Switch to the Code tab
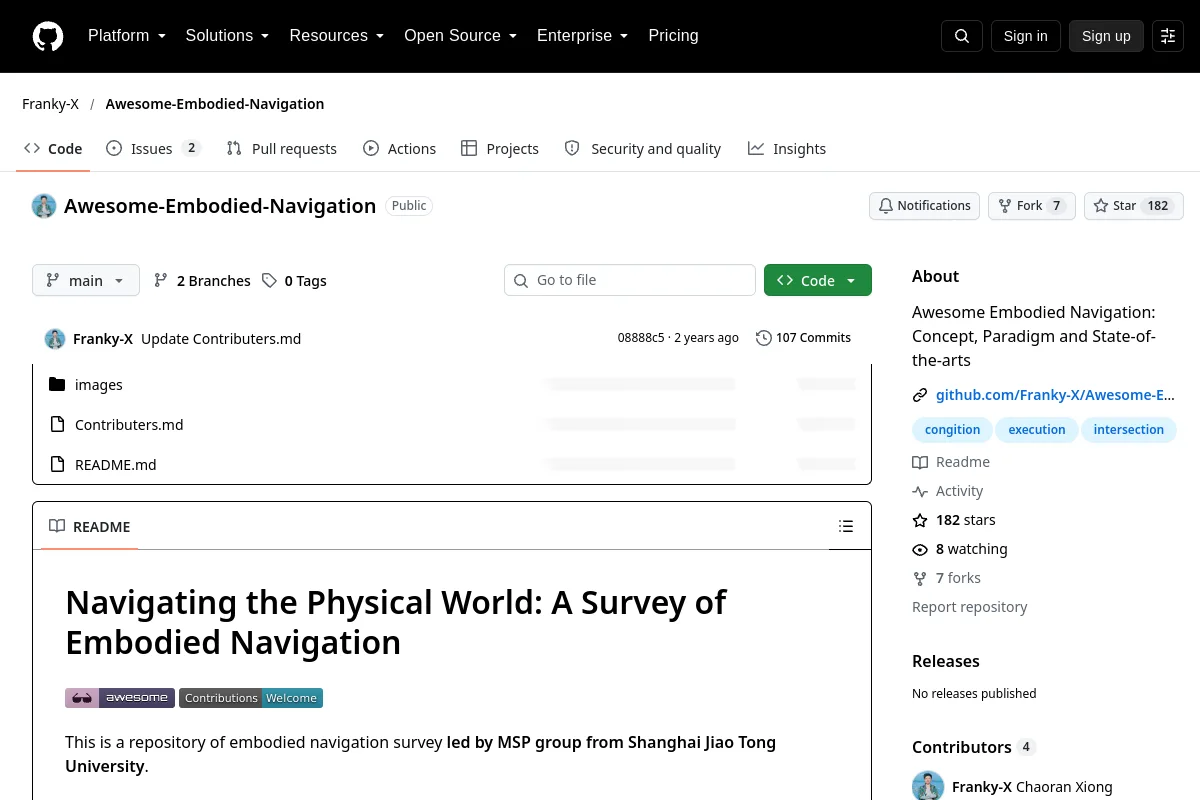 tap(54, 149)
